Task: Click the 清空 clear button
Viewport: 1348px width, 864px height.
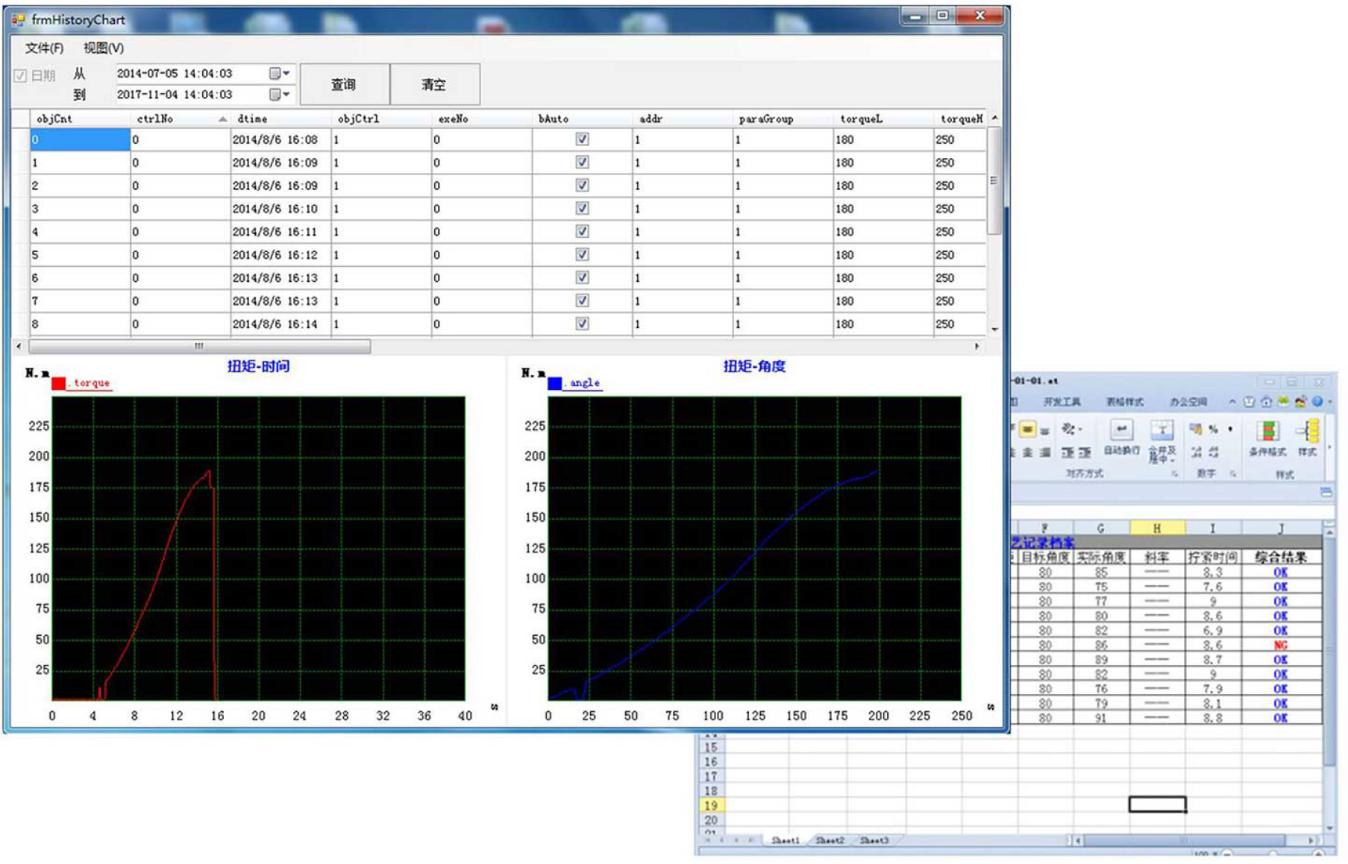Action: (434, 85)
